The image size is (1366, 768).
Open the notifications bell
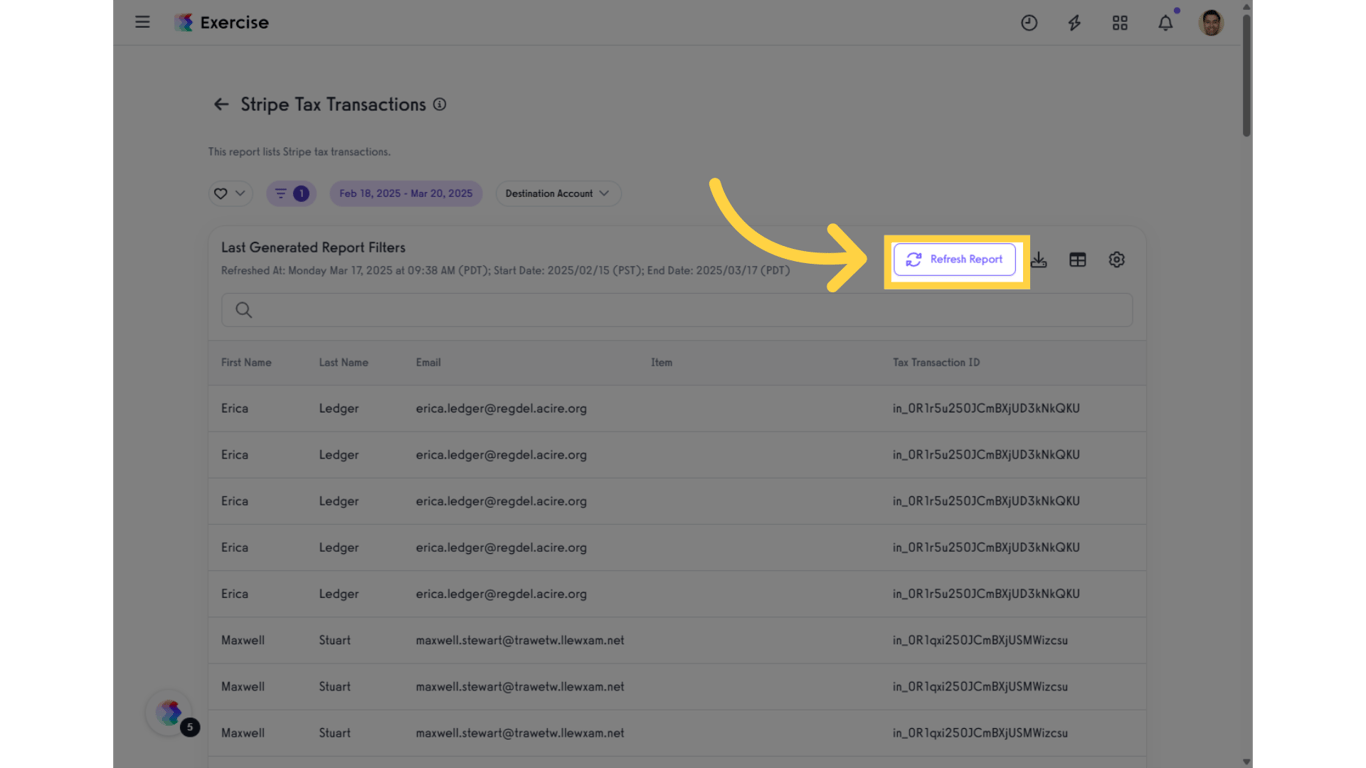(x=1165, y=22)
